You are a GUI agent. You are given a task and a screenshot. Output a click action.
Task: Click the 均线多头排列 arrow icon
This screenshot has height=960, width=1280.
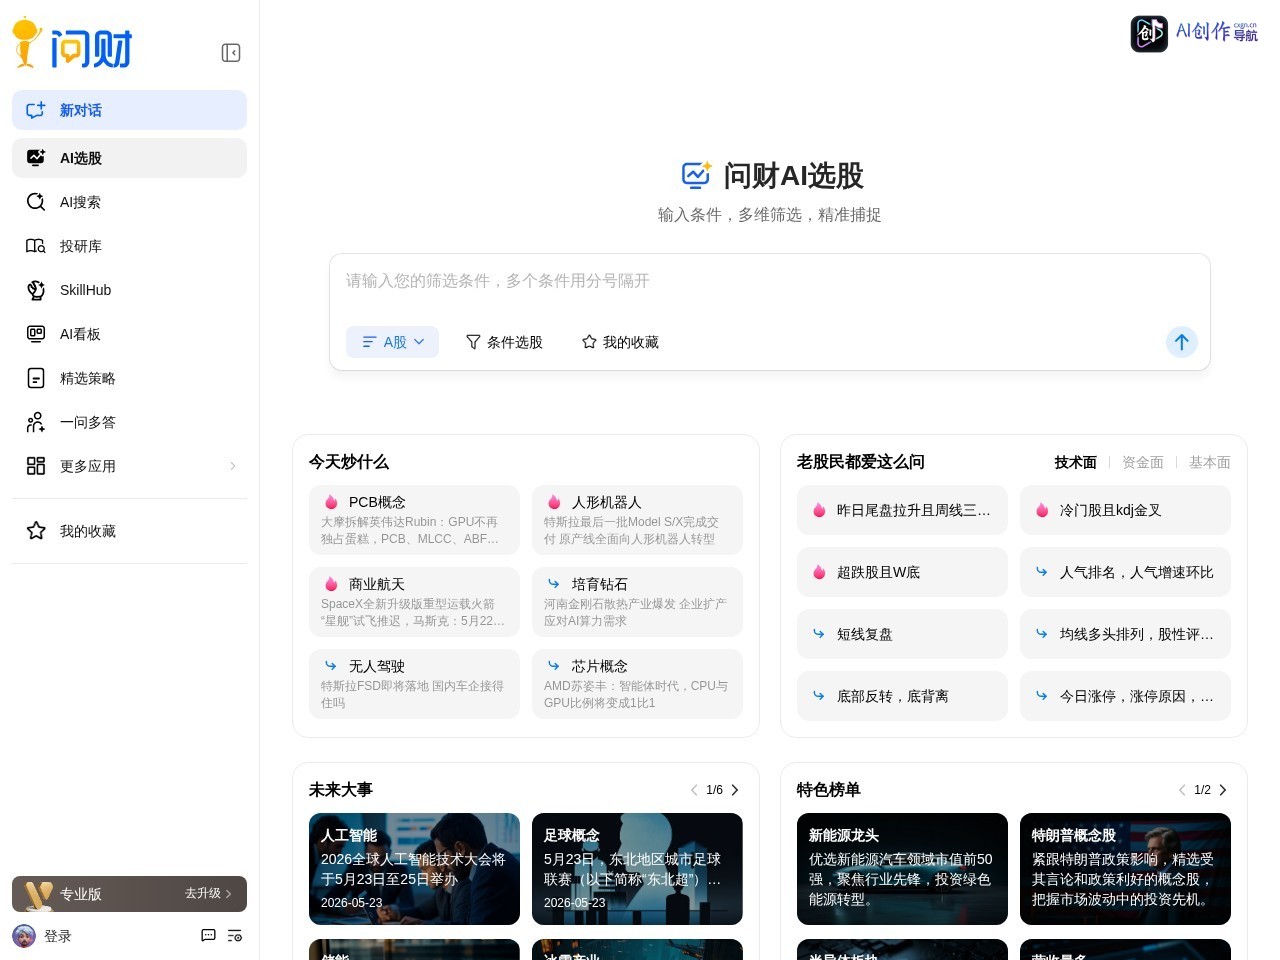pyautogui.click(x=1042, y=633)
